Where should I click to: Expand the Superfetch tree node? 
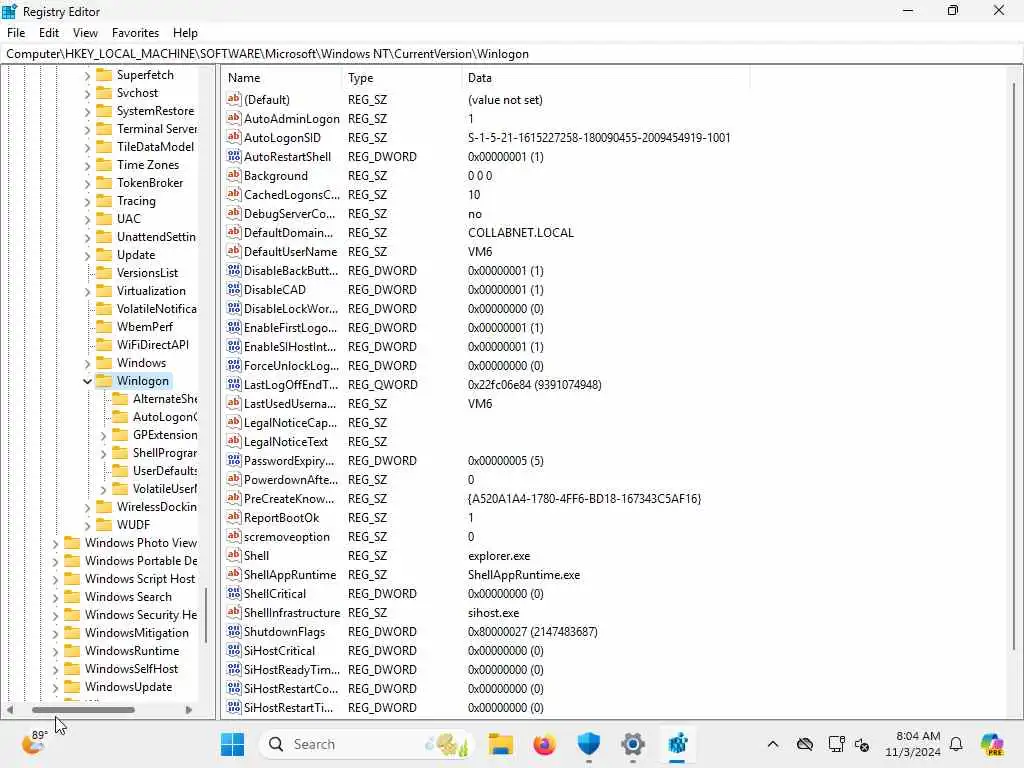pyautogui.click(x=88, y=76)
